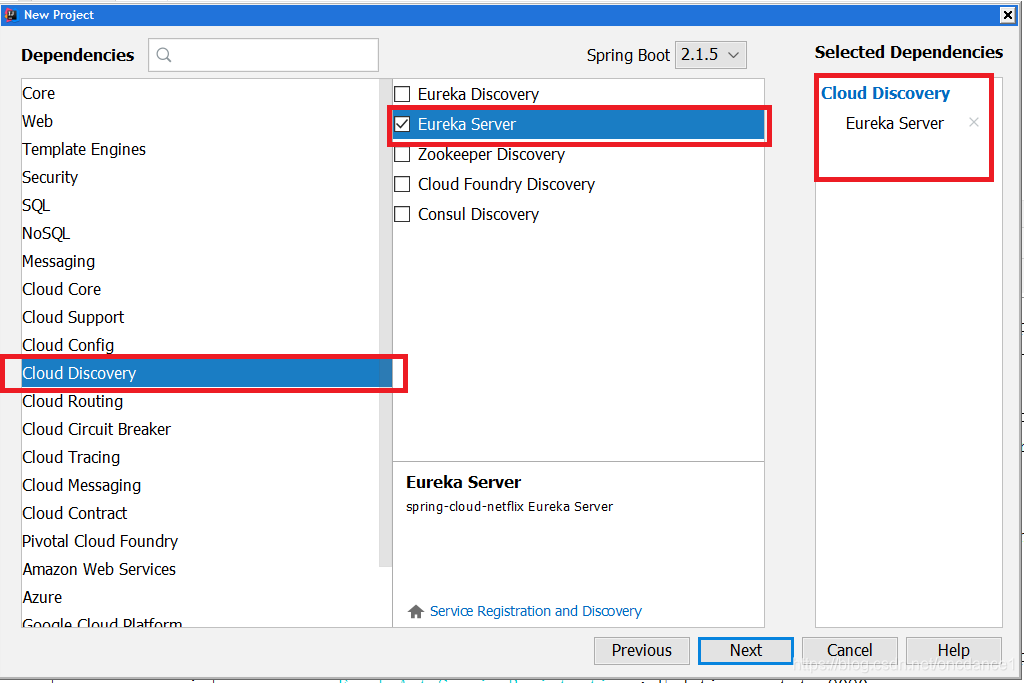Click the categories list scrollbar
Screen dimensions: 1024x683
click(x=385, y=323)
